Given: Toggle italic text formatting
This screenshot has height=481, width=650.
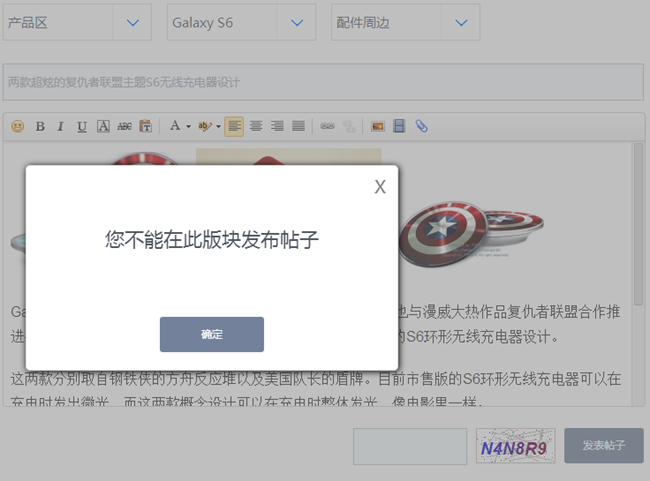Looking at the screenshot, I should click(60, 126).
